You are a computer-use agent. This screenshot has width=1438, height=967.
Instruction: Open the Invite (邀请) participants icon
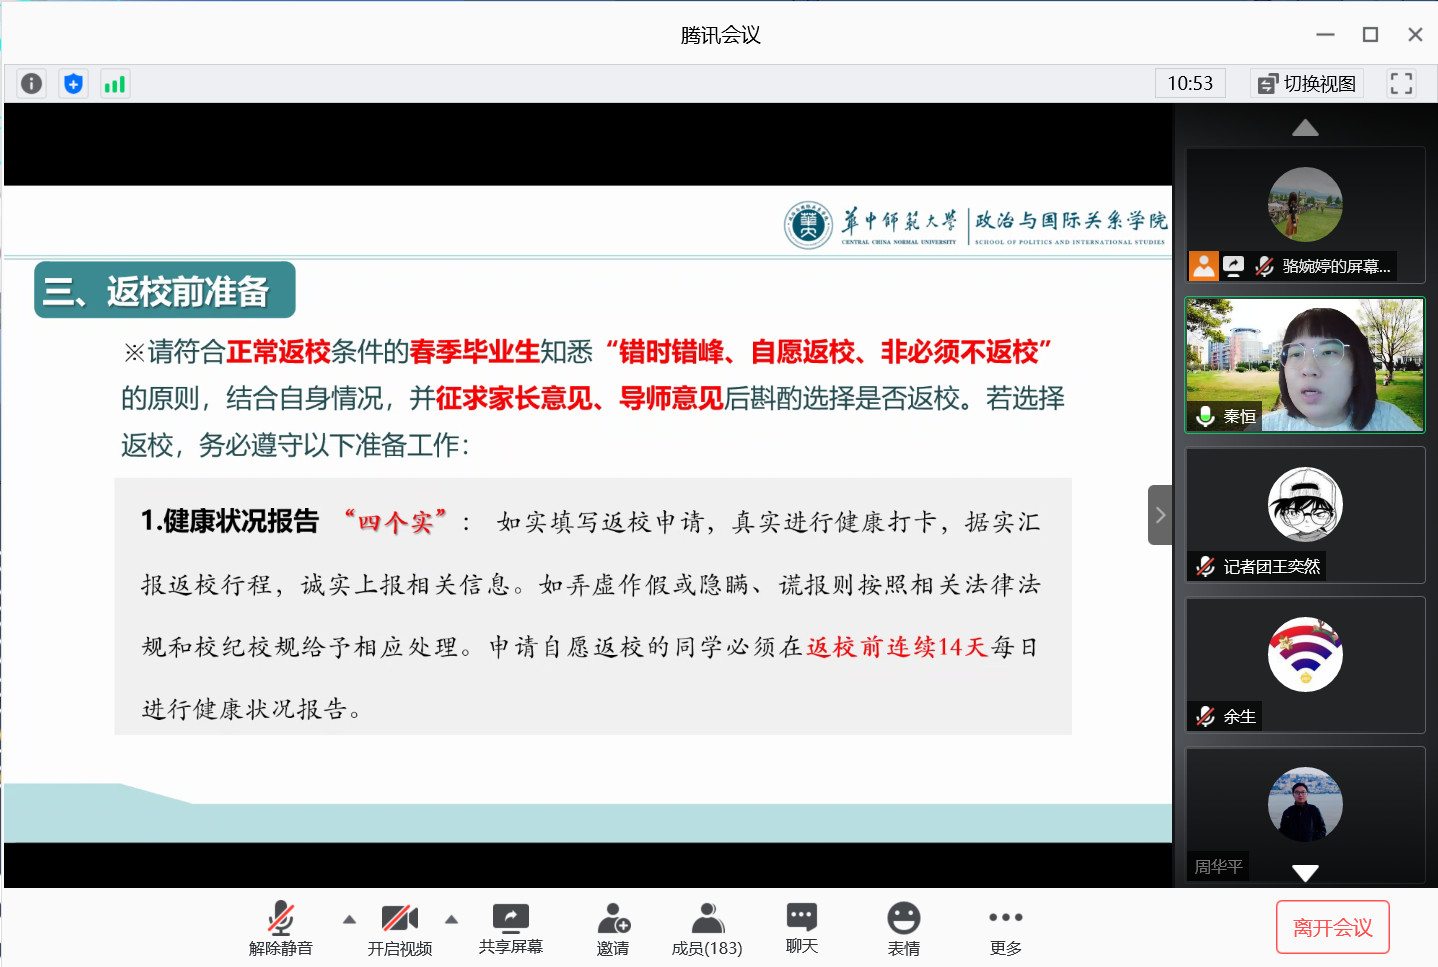(x=613, y=928)
